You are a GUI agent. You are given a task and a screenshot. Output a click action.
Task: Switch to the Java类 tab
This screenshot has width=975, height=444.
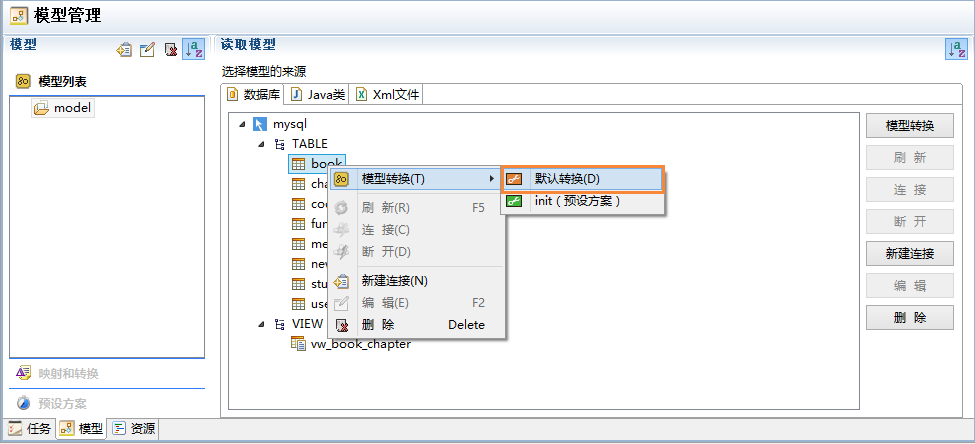point(317,95)
